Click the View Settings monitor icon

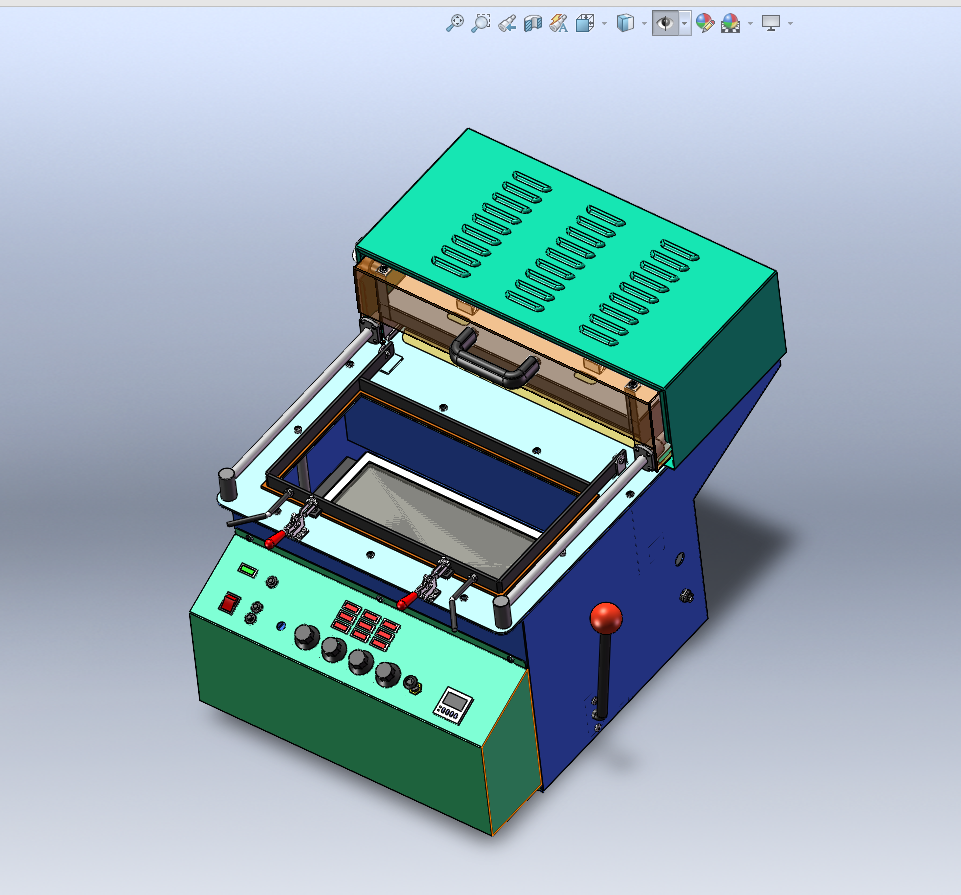pyautogui.click(x=771, y=23)
